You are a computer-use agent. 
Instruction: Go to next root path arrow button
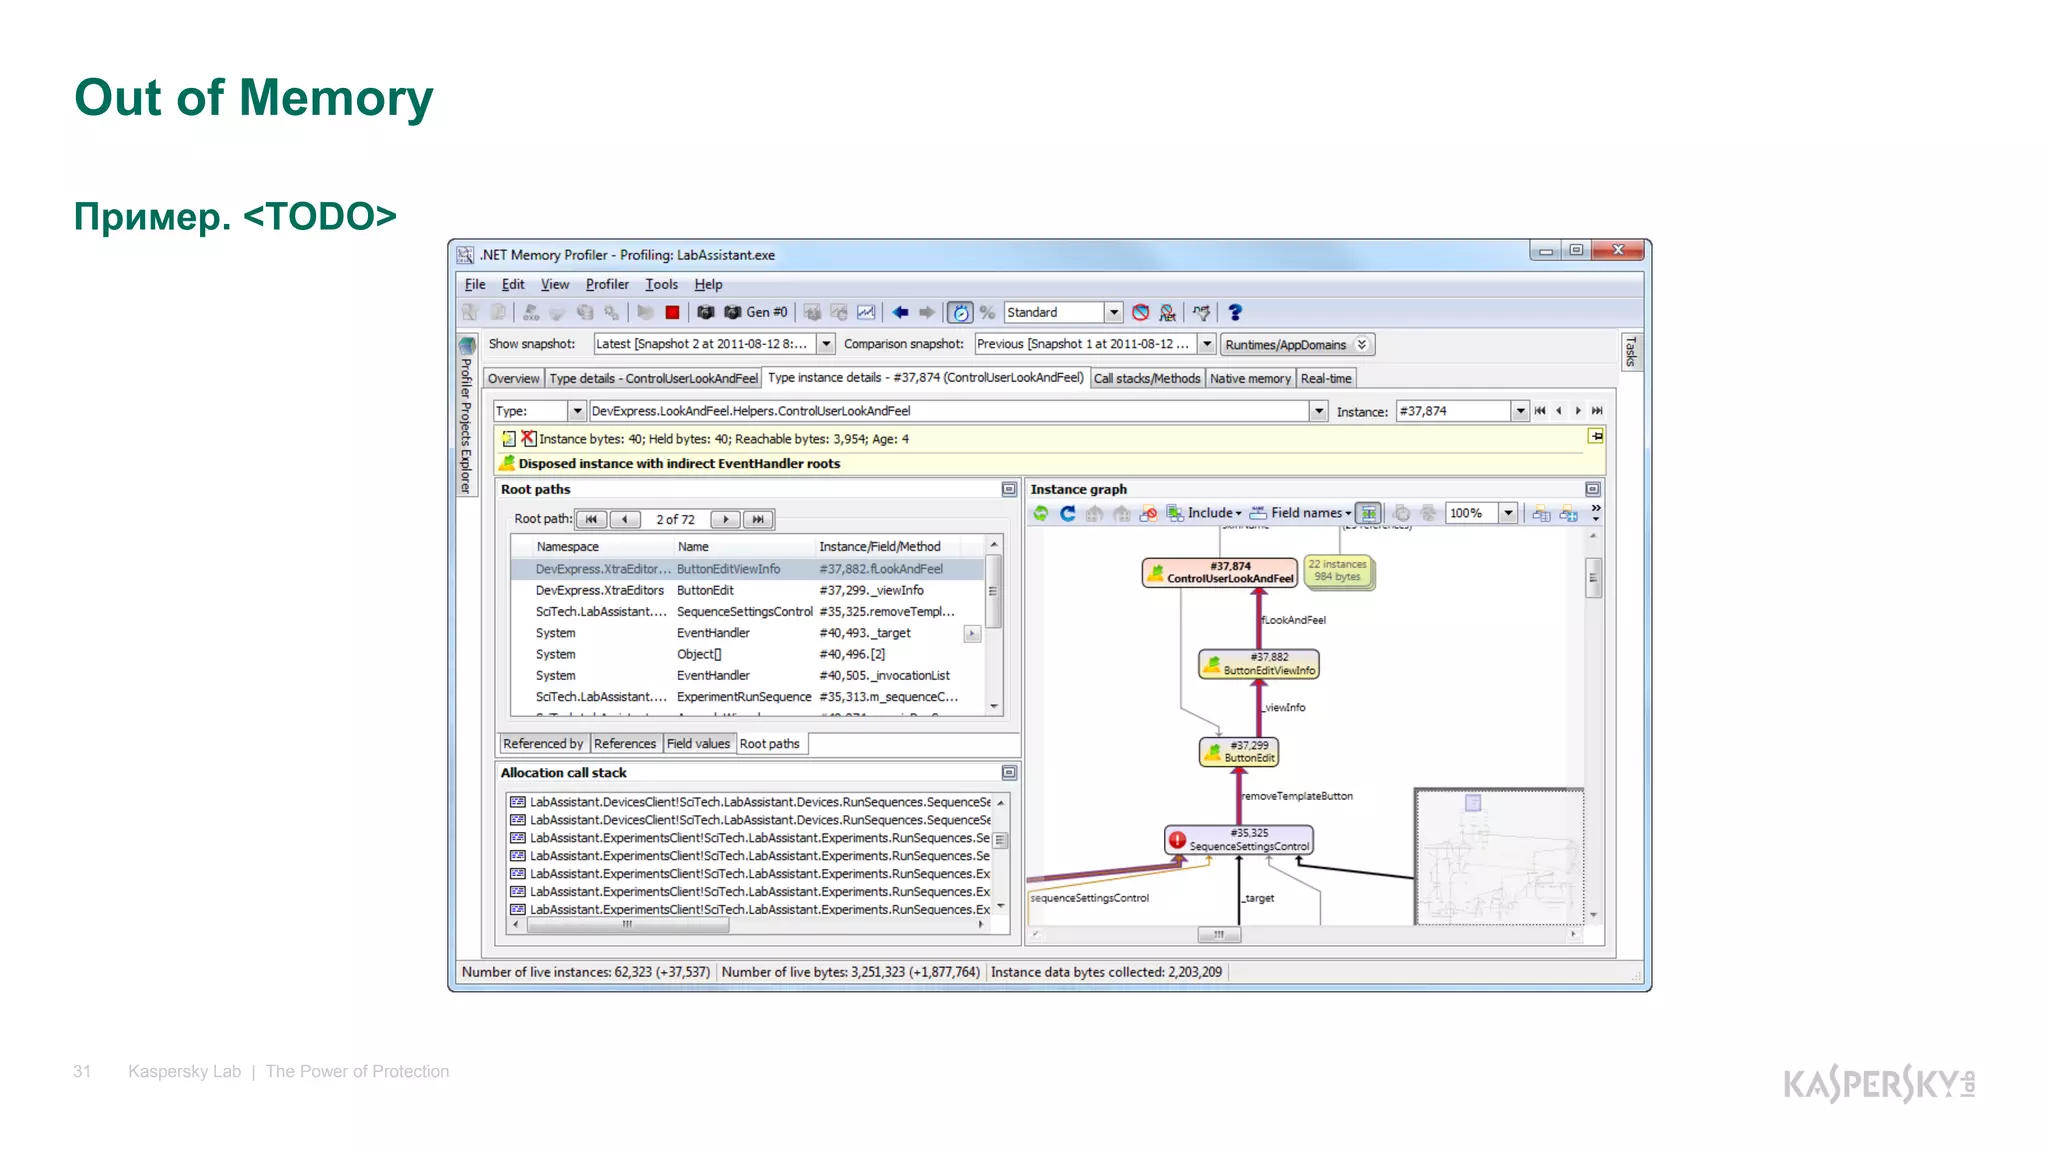pyautogui.click(x=725, y=520)
